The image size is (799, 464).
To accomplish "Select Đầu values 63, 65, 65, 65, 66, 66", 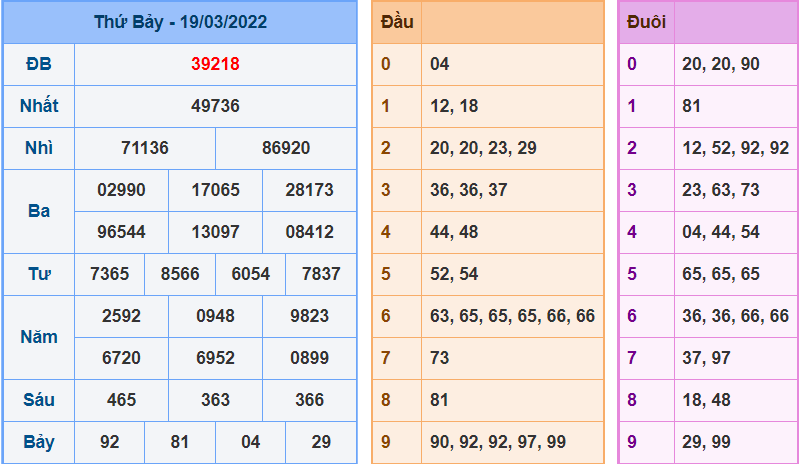I will pos(513,316).
